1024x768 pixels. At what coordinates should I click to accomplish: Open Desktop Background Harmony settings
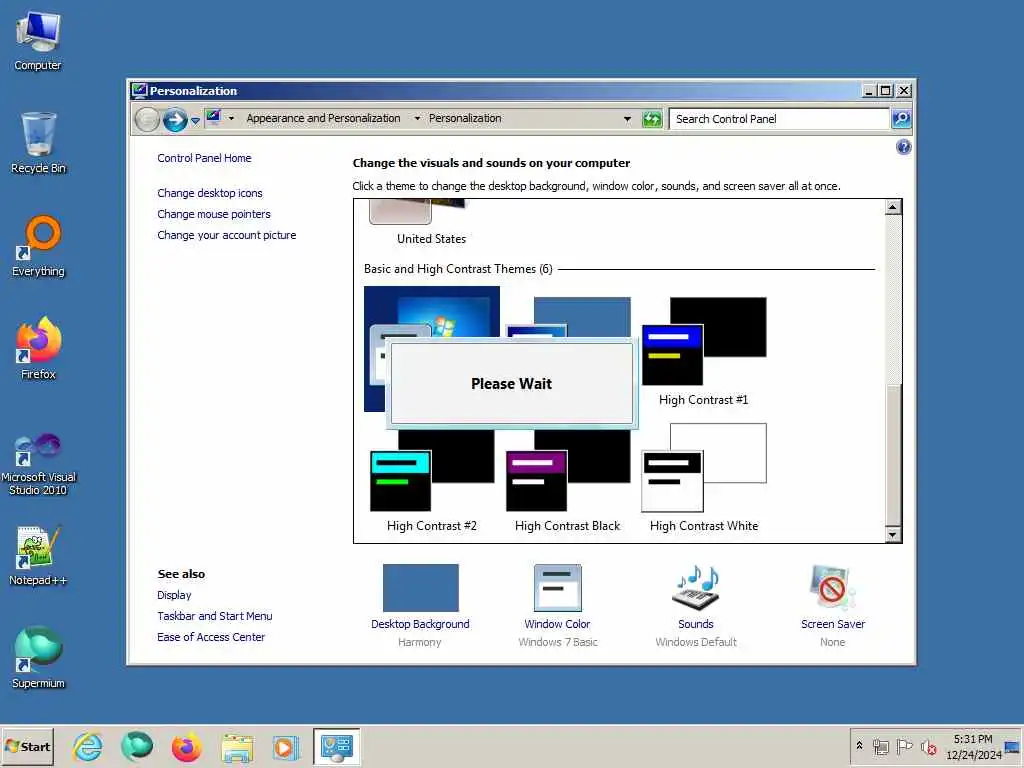tap(421, 605)
